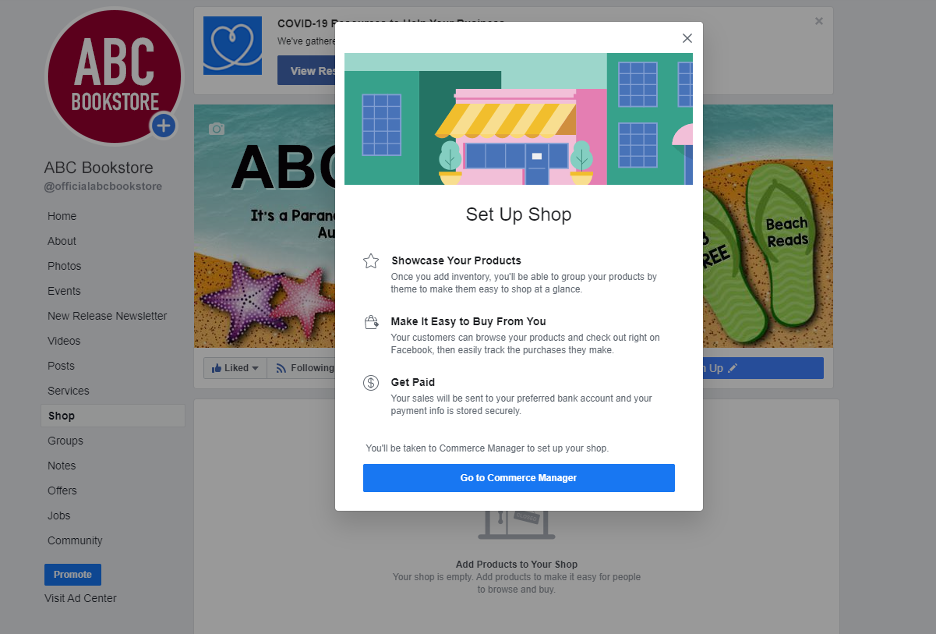Click the cover photo camera icon
Image resolution: width=936 pixels, height=634 pixels.
click(x=216, y=129)
